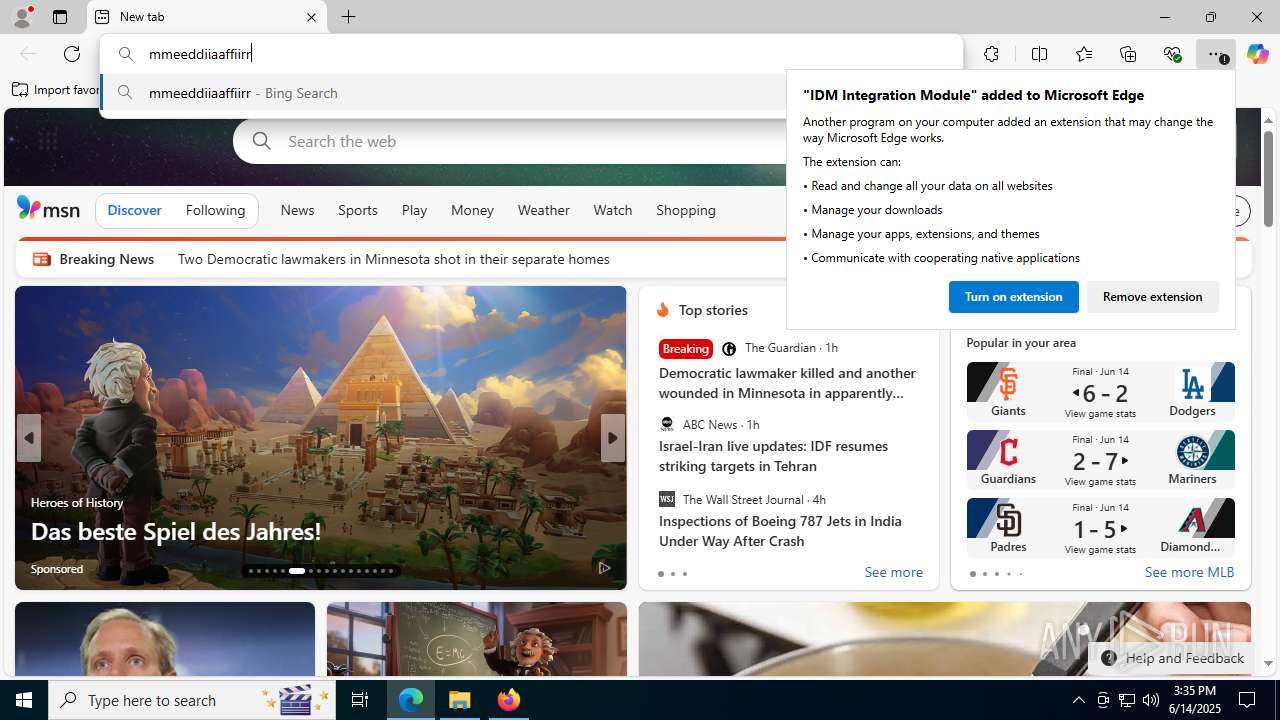Open the Windows Start menu

[x=24, y=700]
